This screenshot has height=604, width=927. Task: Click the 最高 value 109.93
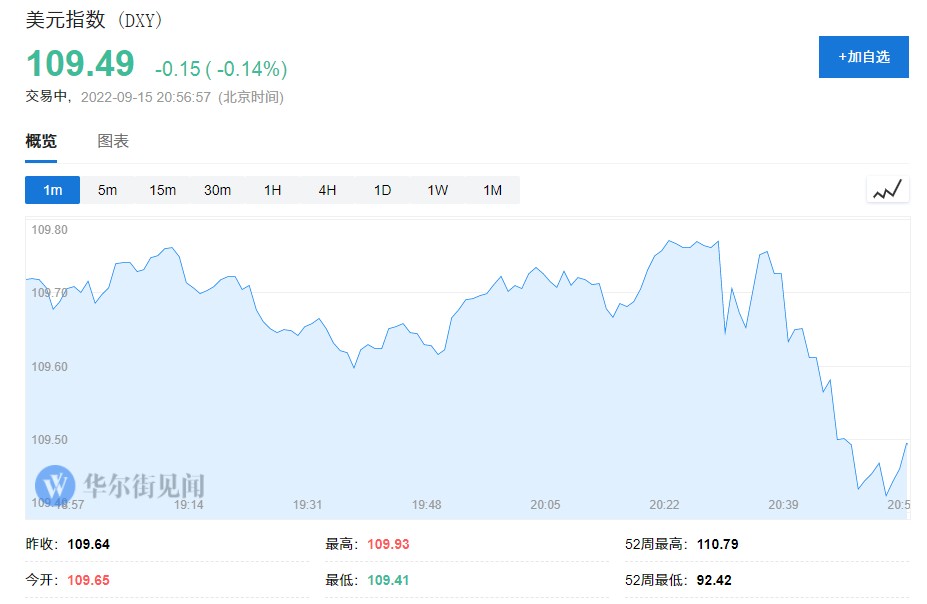pos(388,545)
